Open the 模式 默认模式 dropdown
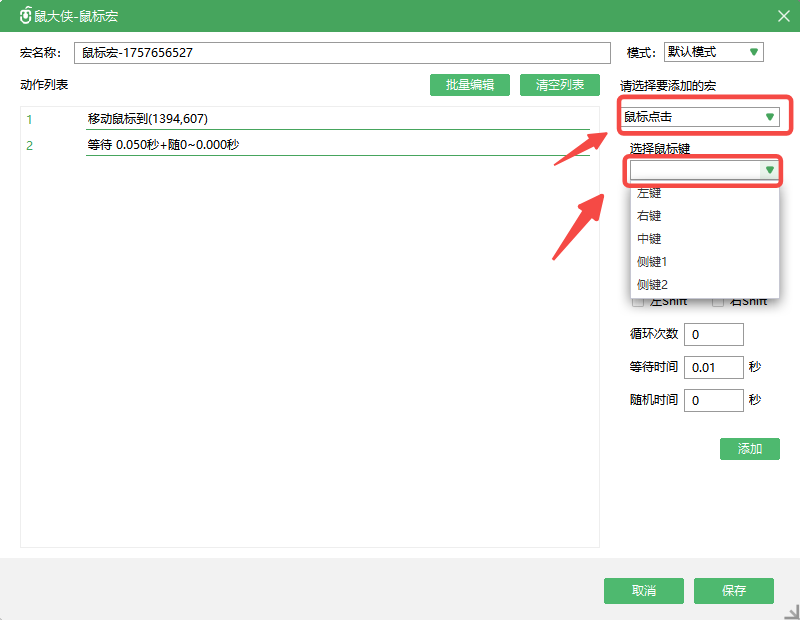 pyautogui.click(x=712, y=52)
